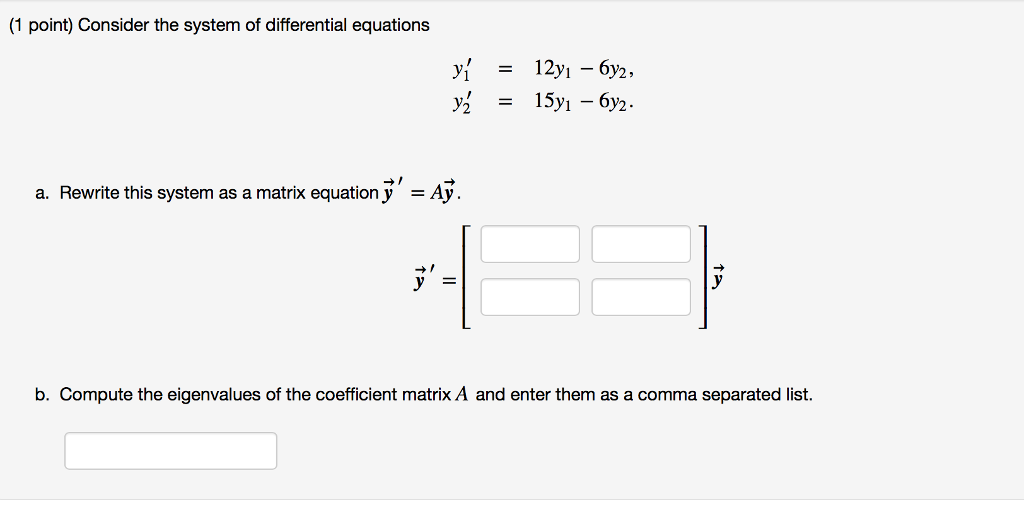The image size is (1024, 507).
Task: Click the italic matrix A in part b
Action: click(x=462, y=395)
